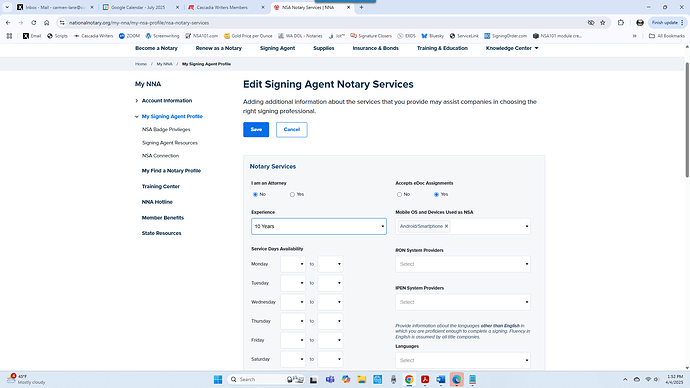Switch to the Cascadia Writers Members tab
690x388 pixels.
(x=227, y=7)
